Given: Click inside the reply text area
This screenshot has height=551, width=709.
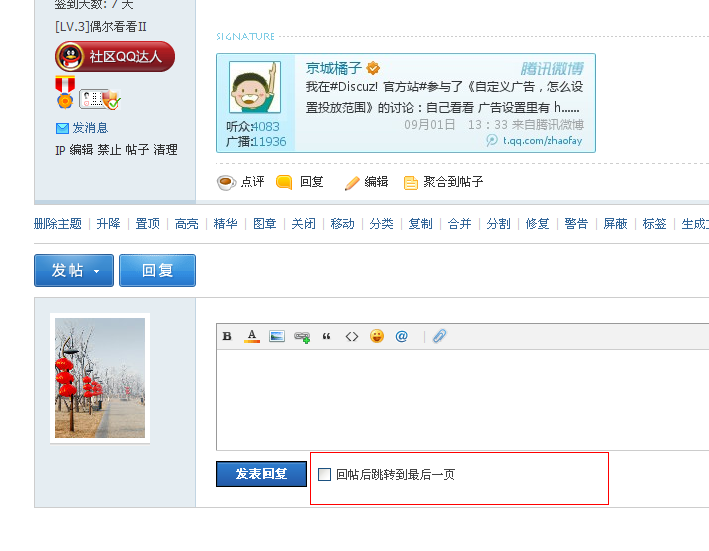Looking at the screenshot, I should (x=463, y=400).
